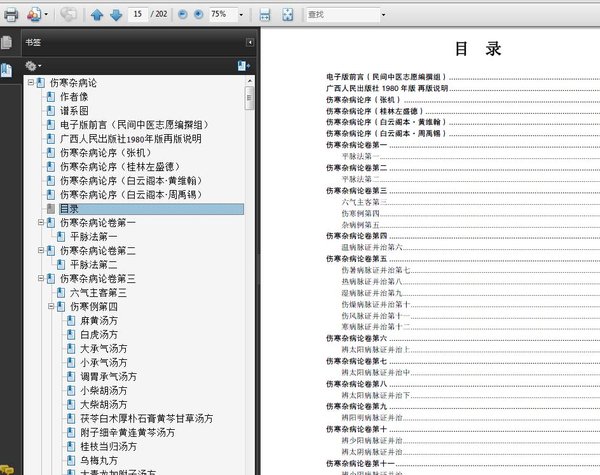This screenshot has height=475, width=600.
Task: Collapse the bookmarks (书签) panel with the arrow
Action: pos(250,42)
